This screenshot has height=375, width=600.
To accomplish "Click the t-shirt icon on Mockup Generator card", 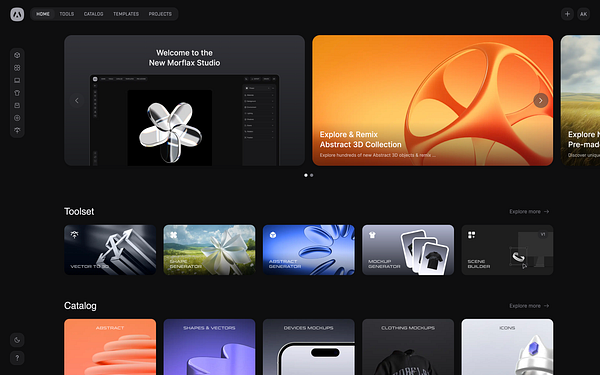I will (x=372, y=235).
